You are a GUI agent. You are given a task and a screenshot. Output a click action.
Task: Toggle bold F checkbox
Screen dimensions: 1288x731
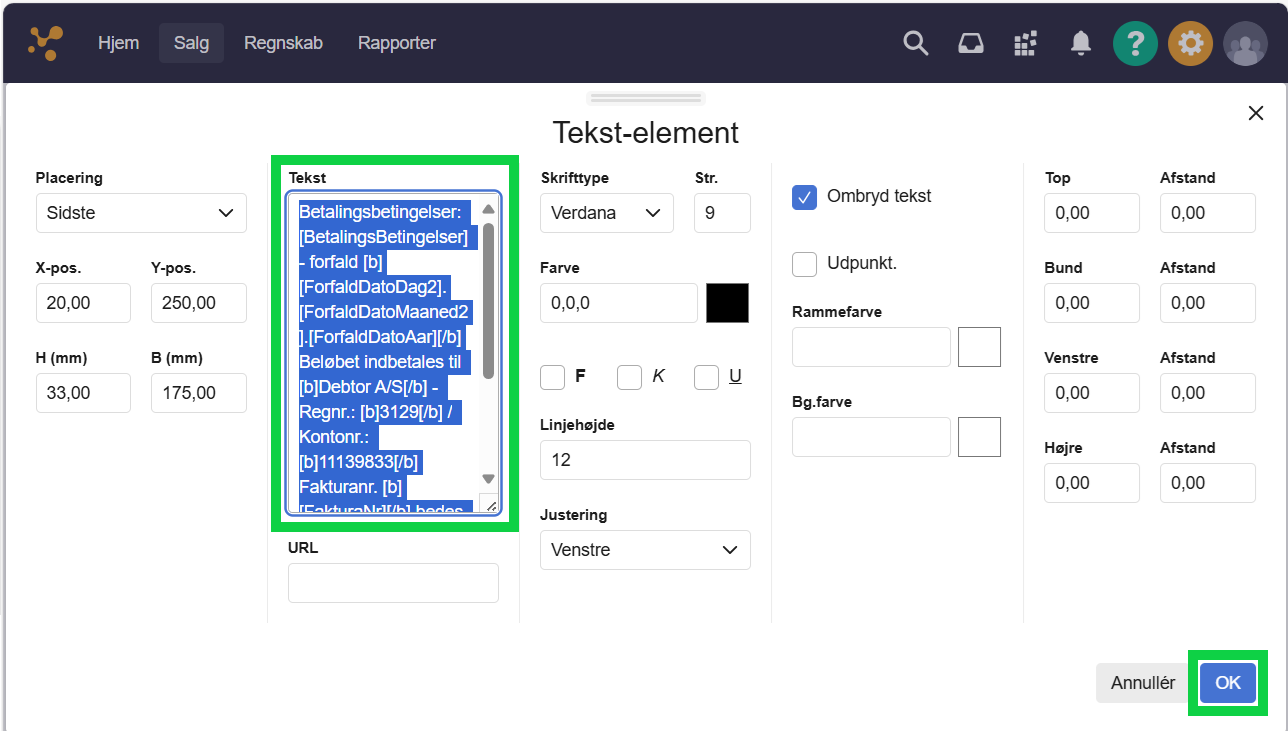552,377
